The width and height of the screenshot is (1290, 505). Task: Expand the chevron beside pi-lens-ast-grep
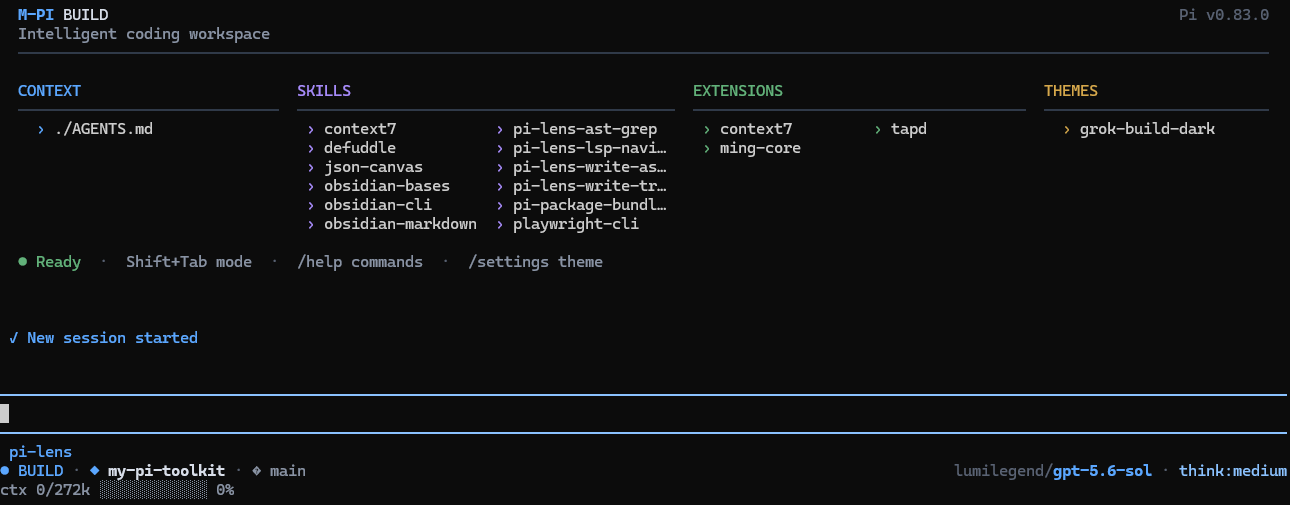coord(500,129)
